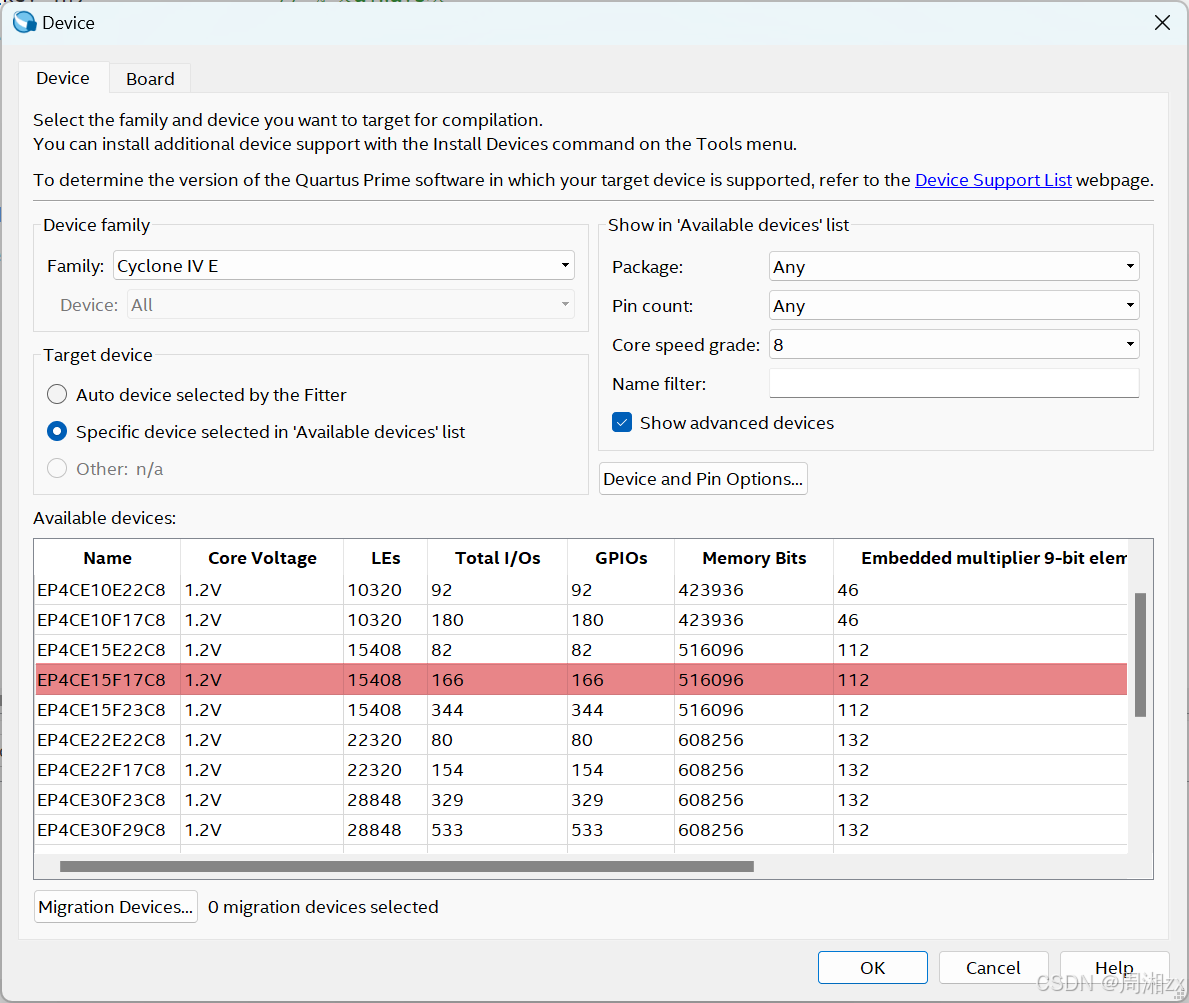Screen dimensions: 1189x1003
Task: Click the horizontal scrollbar of the devices list
Action: coord(406,866)
